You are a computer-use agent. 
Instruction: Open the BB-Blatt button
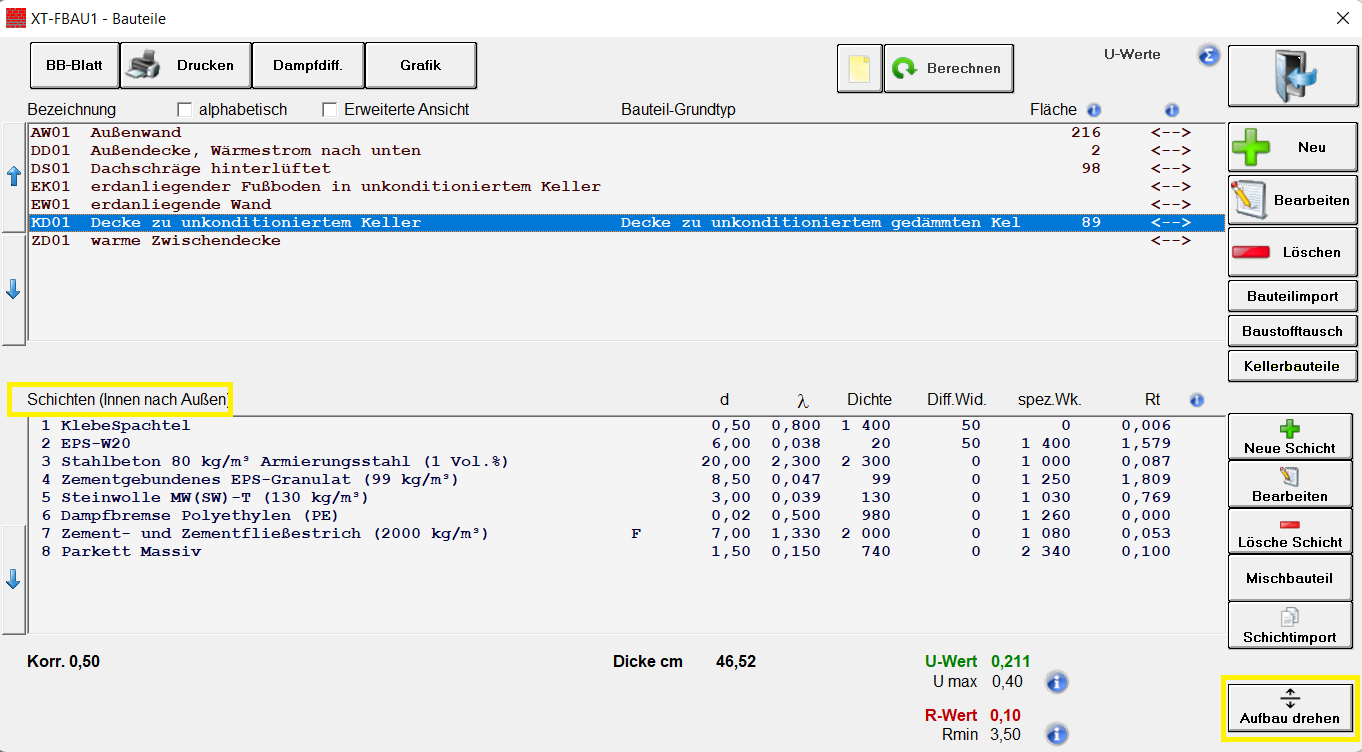74,66
